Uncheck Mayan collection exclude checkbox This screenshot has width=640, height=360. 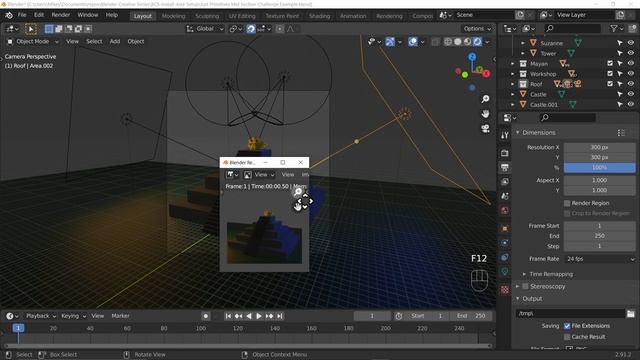tap(610, 63)
